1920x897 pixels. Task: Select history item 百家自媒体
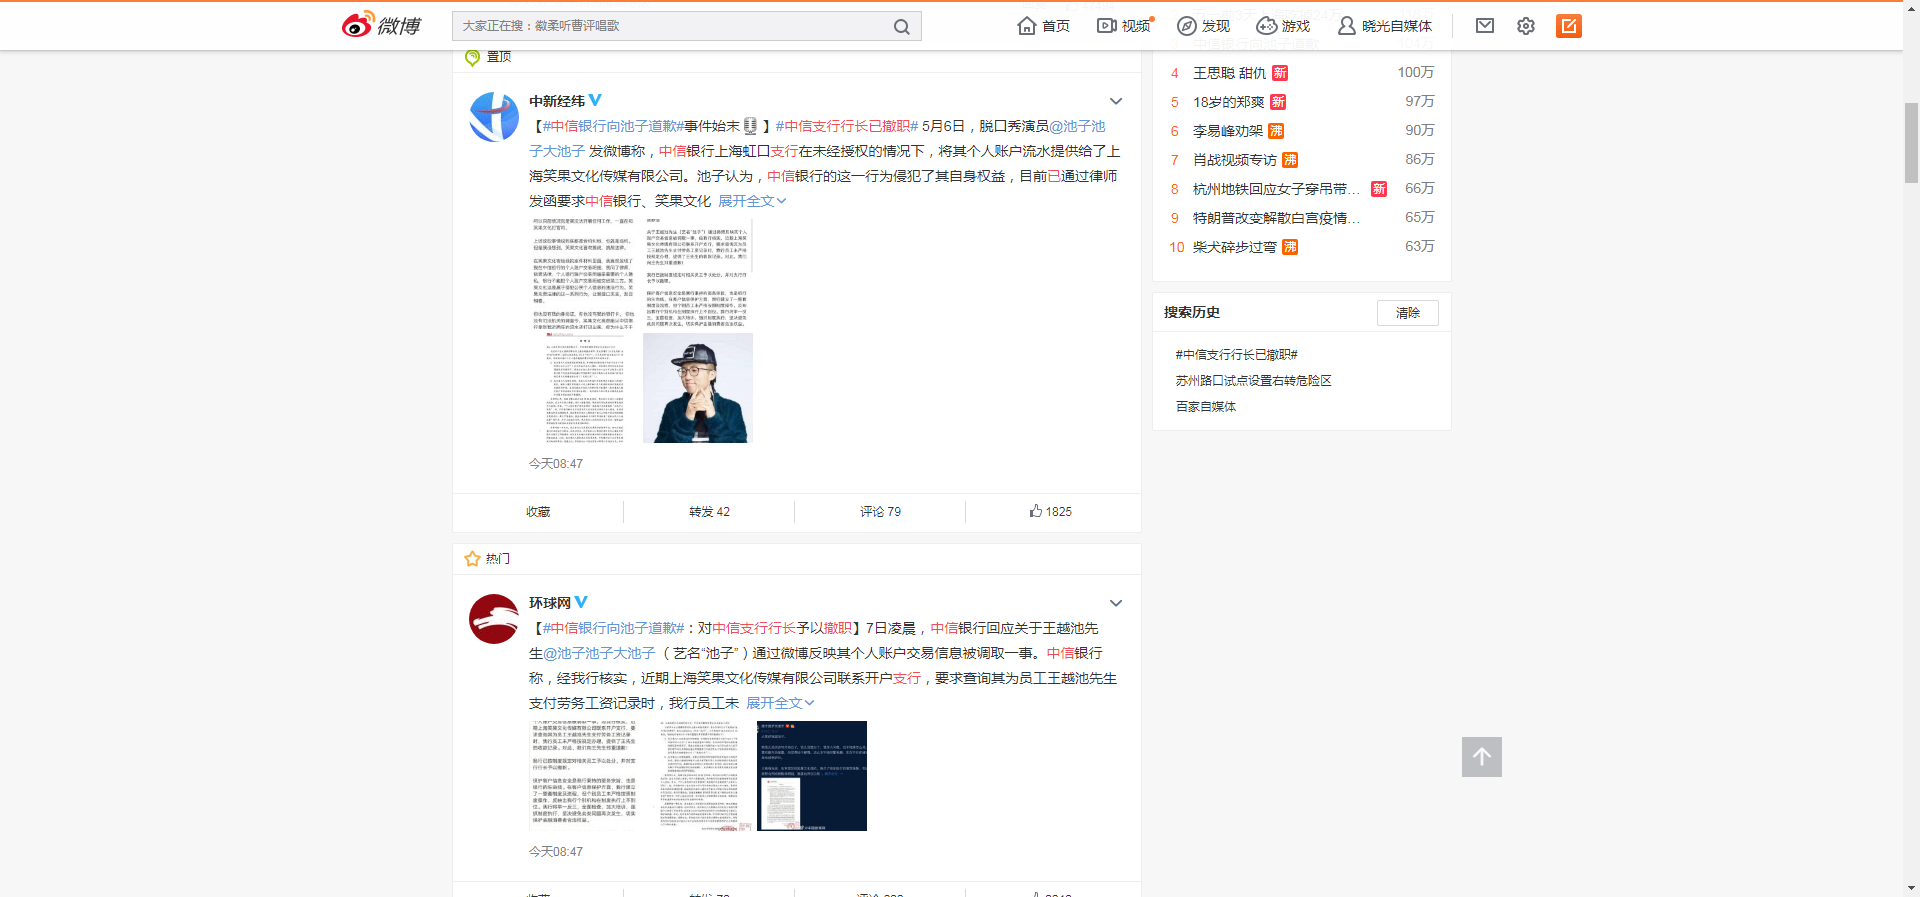click(1206, 407)
